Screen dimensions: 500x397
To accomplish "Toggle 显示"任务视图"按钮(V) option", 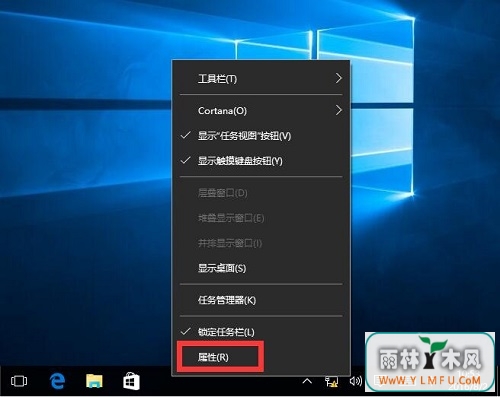I will pyautogui.click(x=261, y=136).
